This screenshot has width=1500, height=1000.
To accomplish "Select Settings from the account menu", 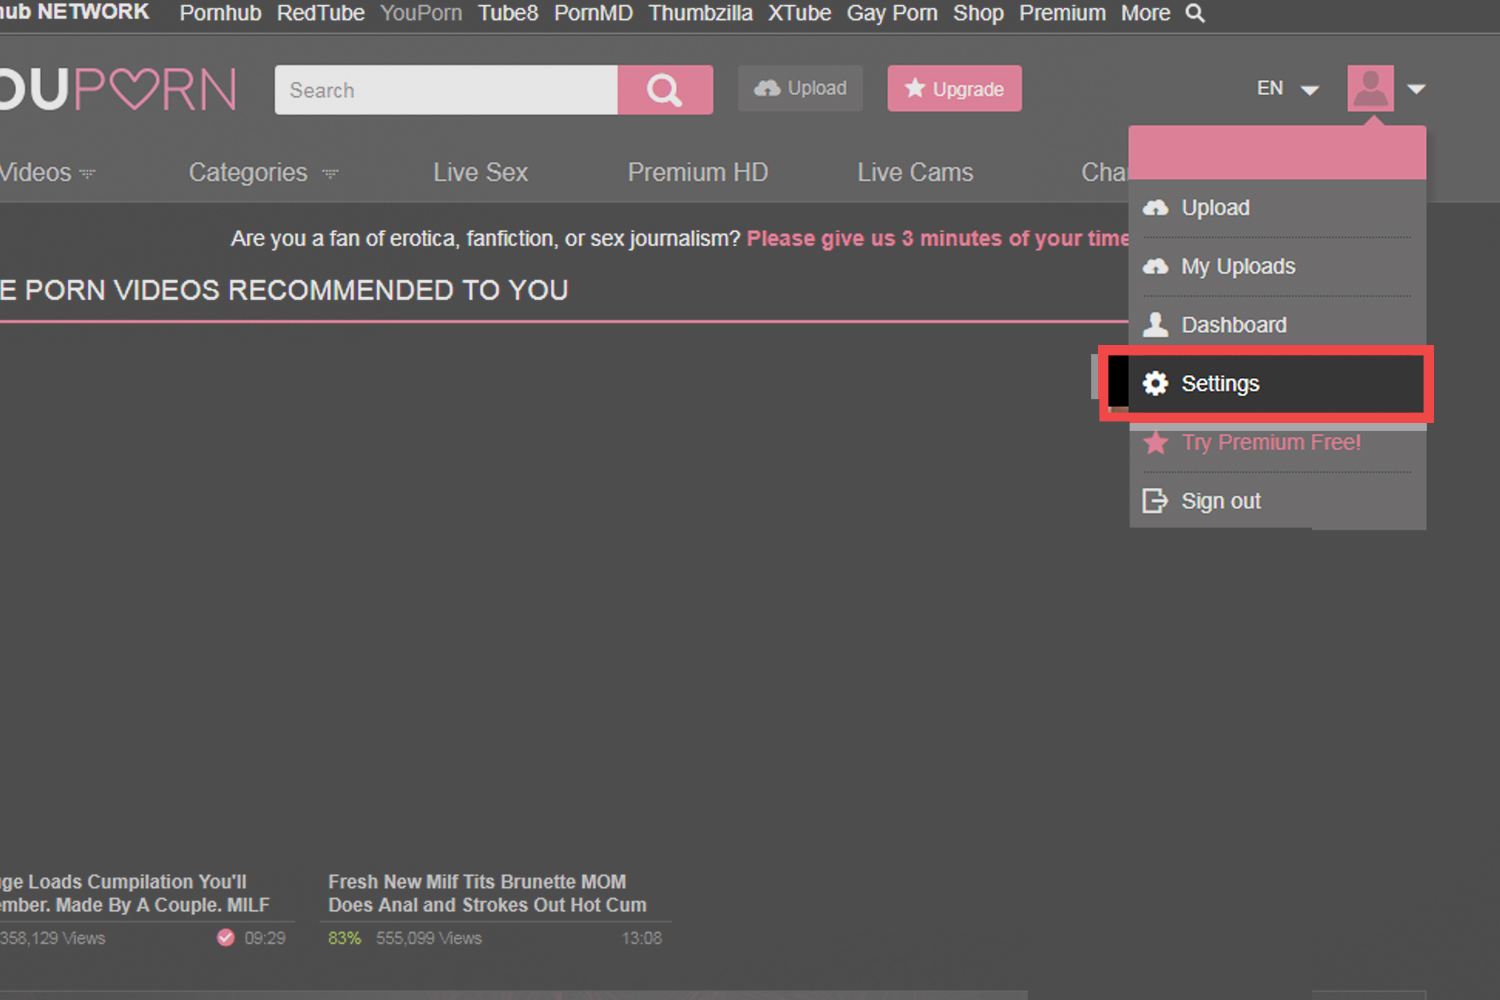I will (x=1220, y=384).
